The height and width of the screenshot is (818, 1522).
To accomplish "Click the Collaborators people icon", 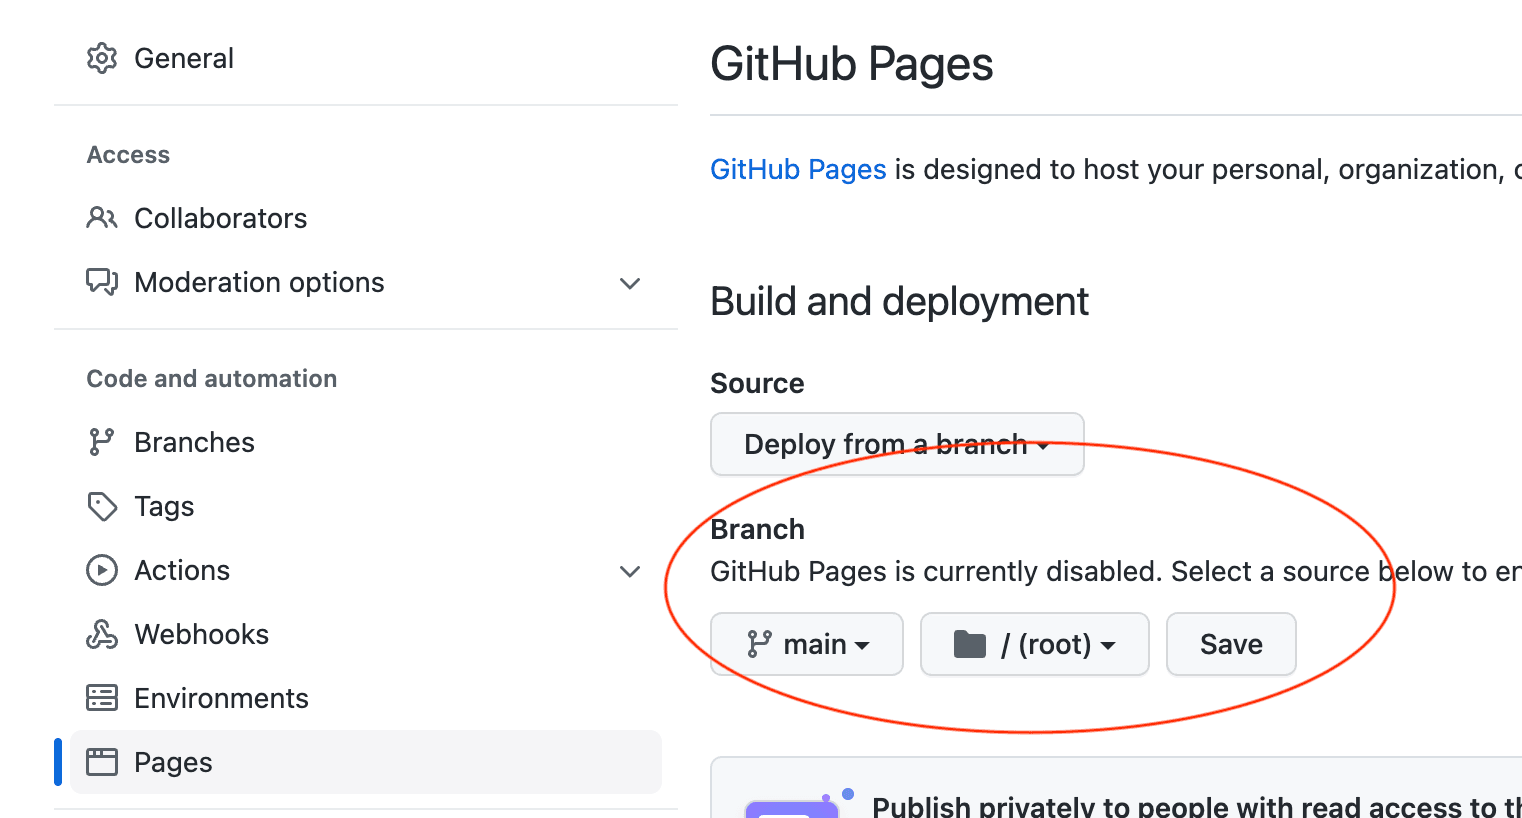I will (102, 218).
